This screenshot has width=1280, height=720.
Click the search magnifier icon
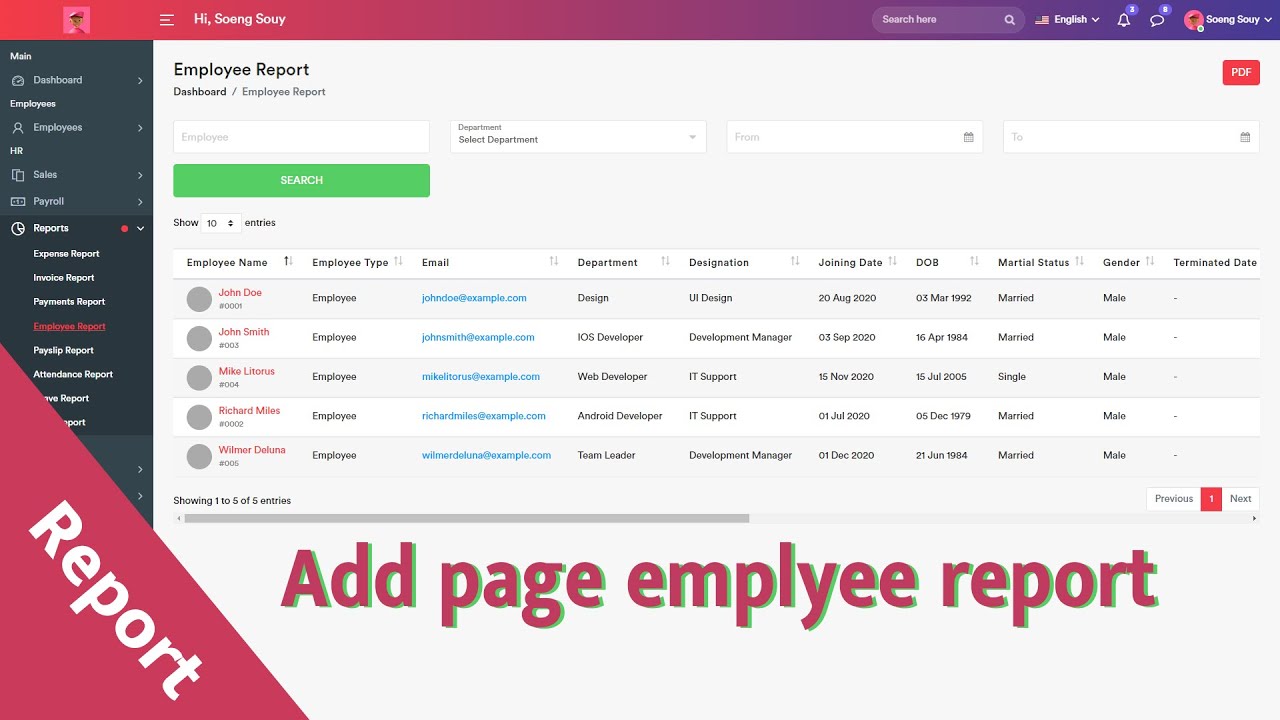(1009, 20)
